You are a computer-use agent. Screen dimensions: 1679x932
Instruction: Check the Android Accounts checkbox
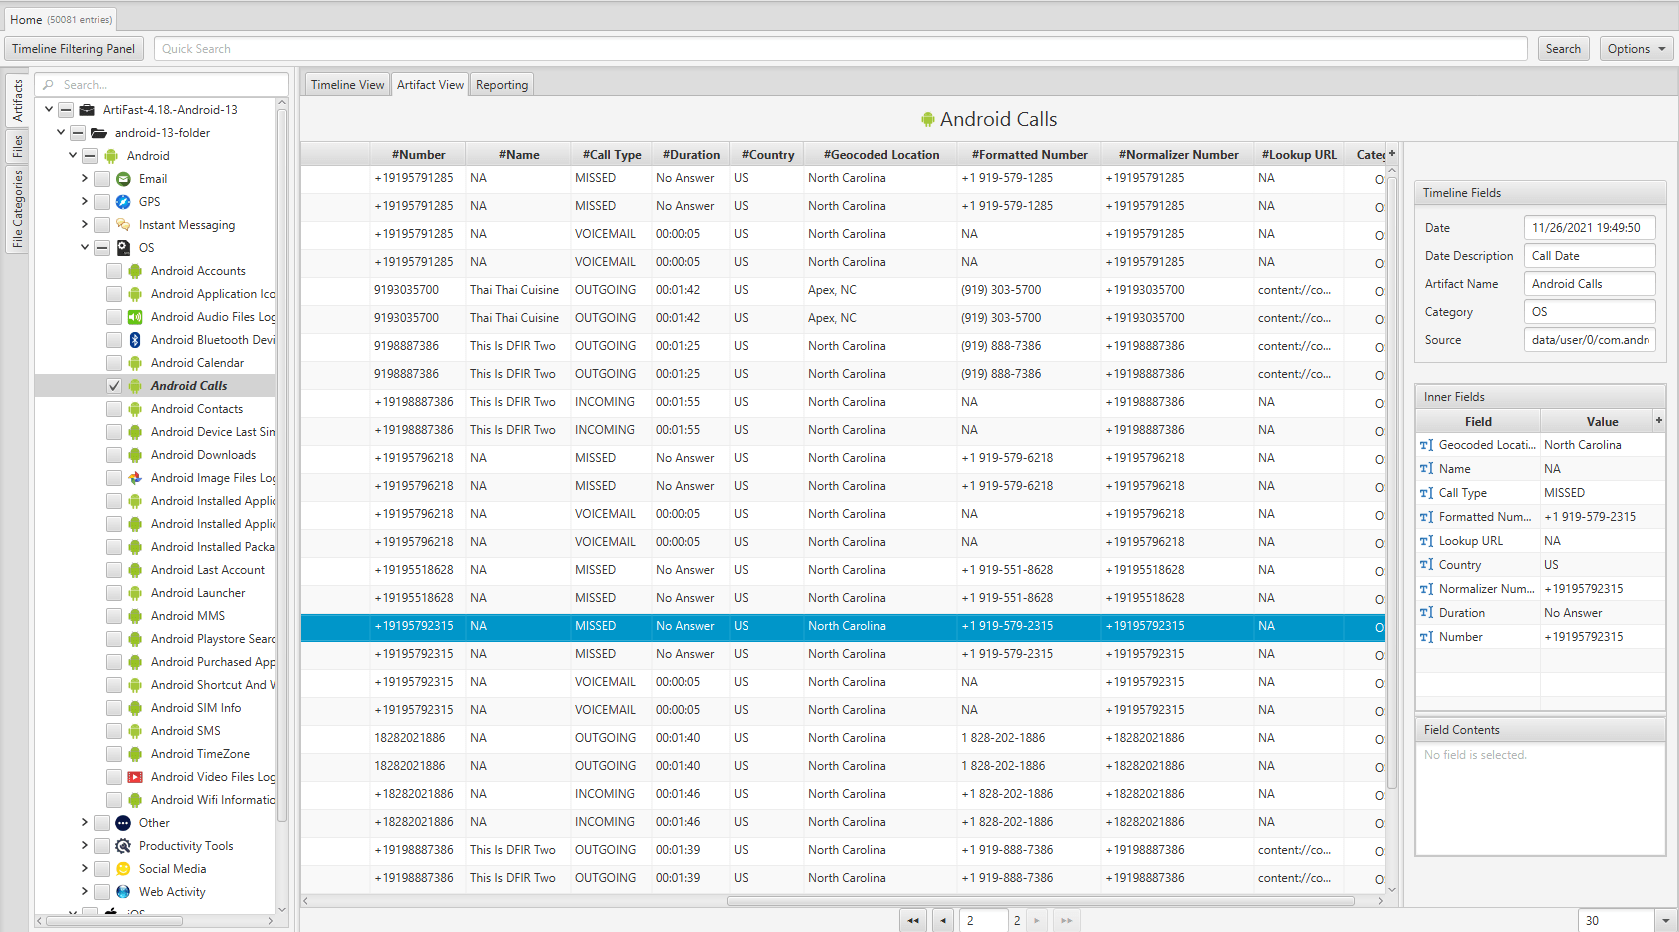tap(114, 271)
